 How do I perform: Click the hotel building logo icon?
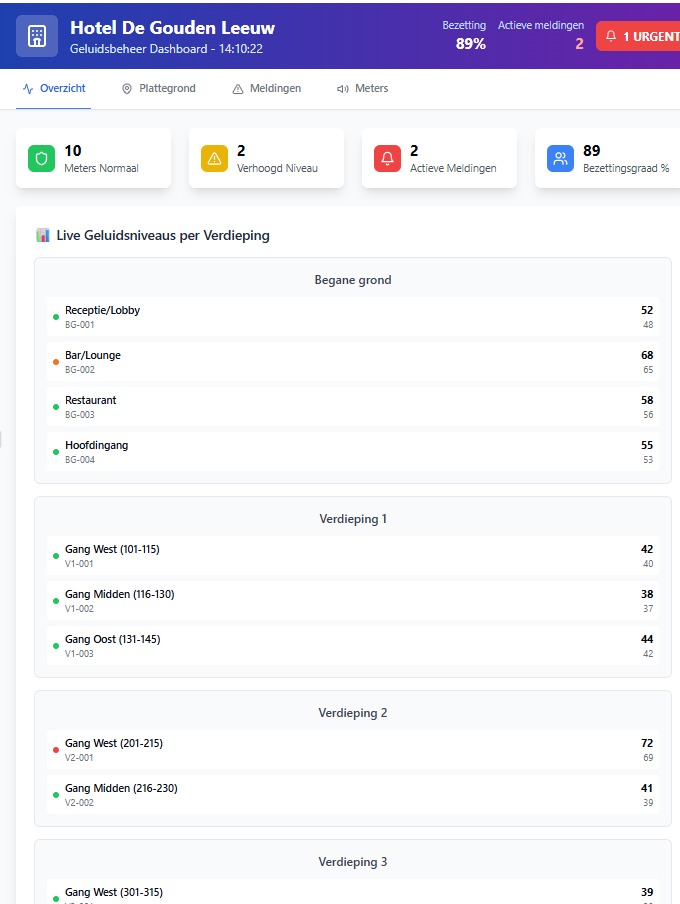(37, 36)
